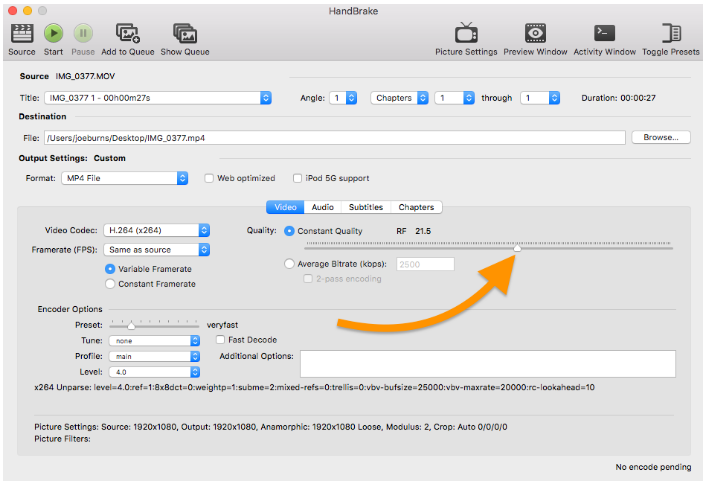This screenshot has width=705, height=483.
Task: Switch to the Subtitles tab
Action: [x=366, y=207]
